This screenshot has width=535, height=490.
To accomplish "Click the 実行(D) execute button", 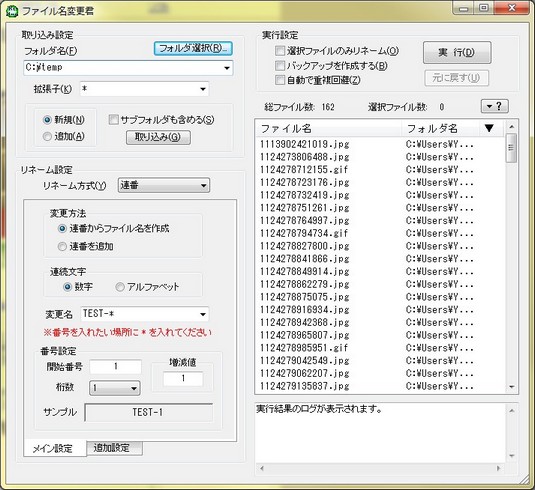I will pos(457,52).
